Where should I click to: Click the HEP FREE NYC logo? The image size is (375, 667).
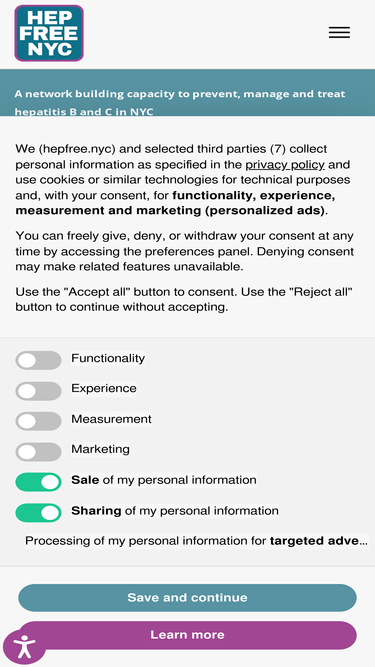click(49, 33)
